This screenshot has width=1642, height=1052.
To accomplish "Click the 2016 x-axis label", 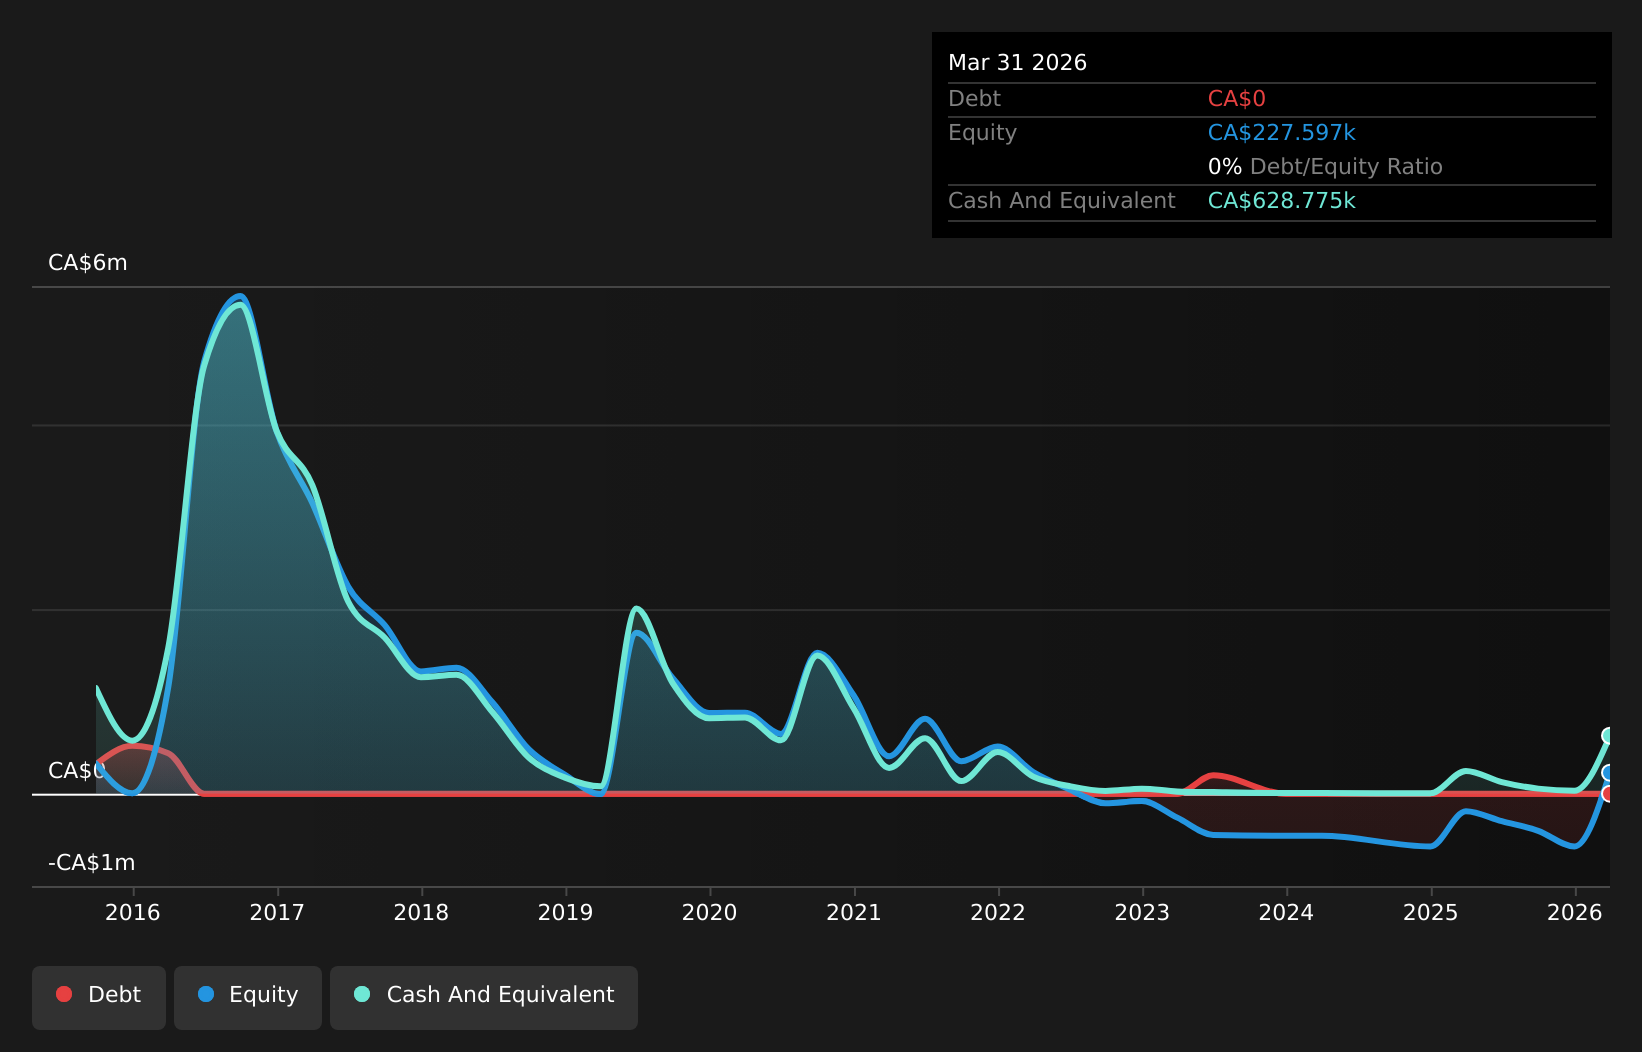I will click(x=133, y=912).
